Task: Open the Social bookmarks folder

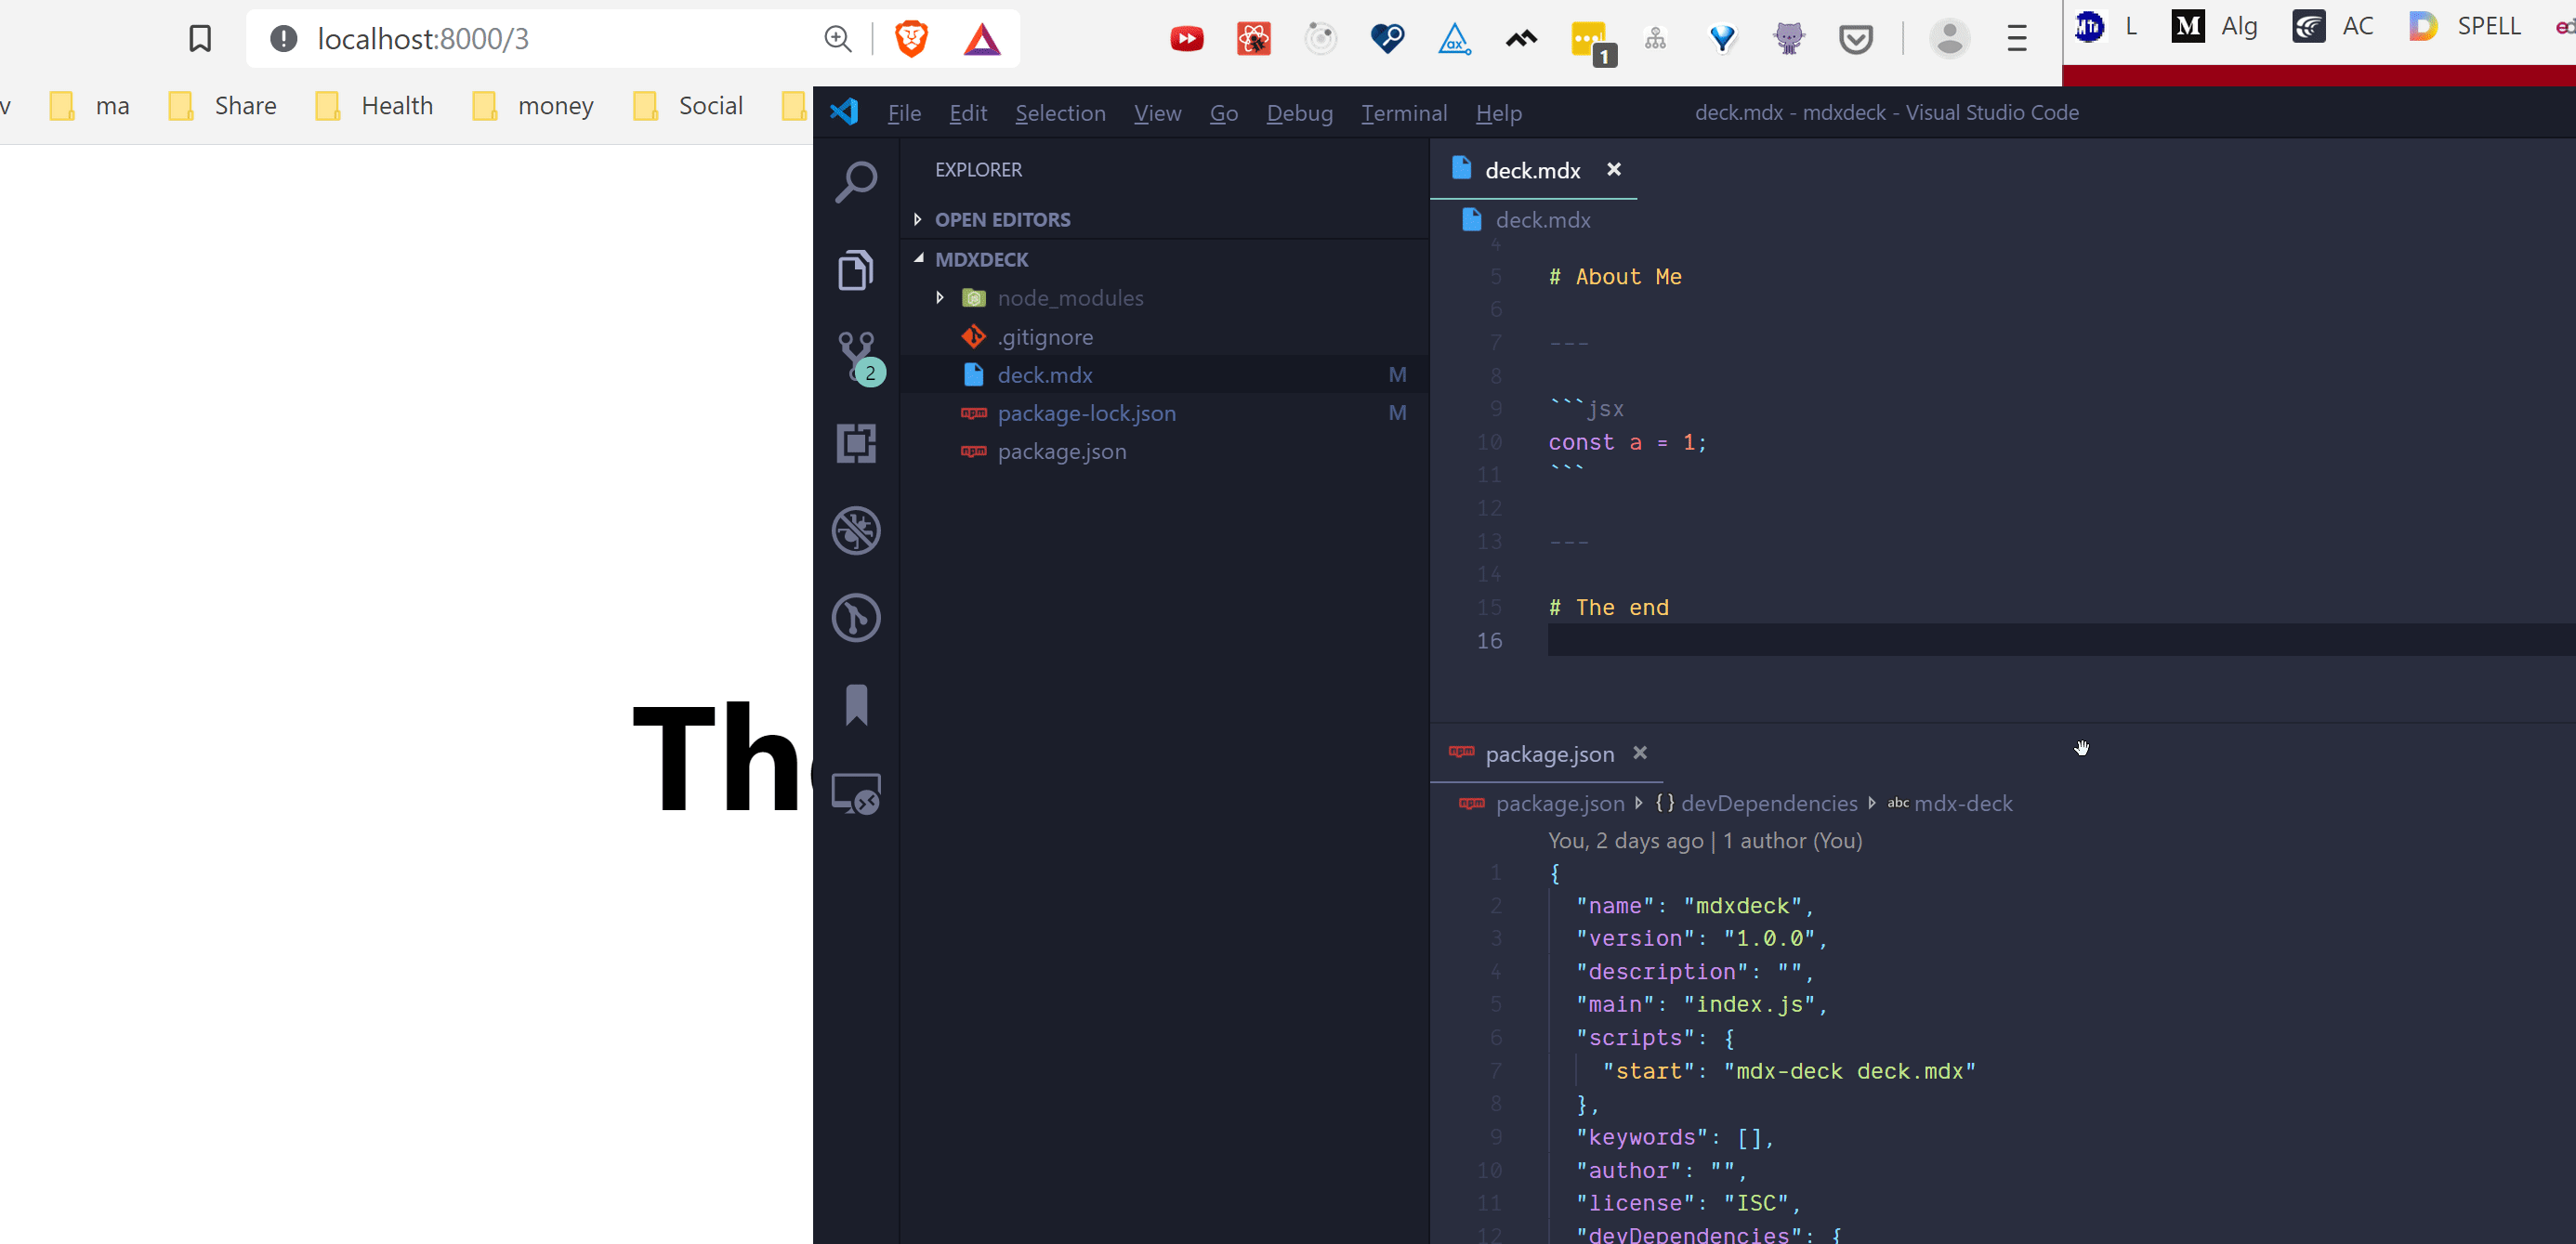Action: tap(687, 106)
